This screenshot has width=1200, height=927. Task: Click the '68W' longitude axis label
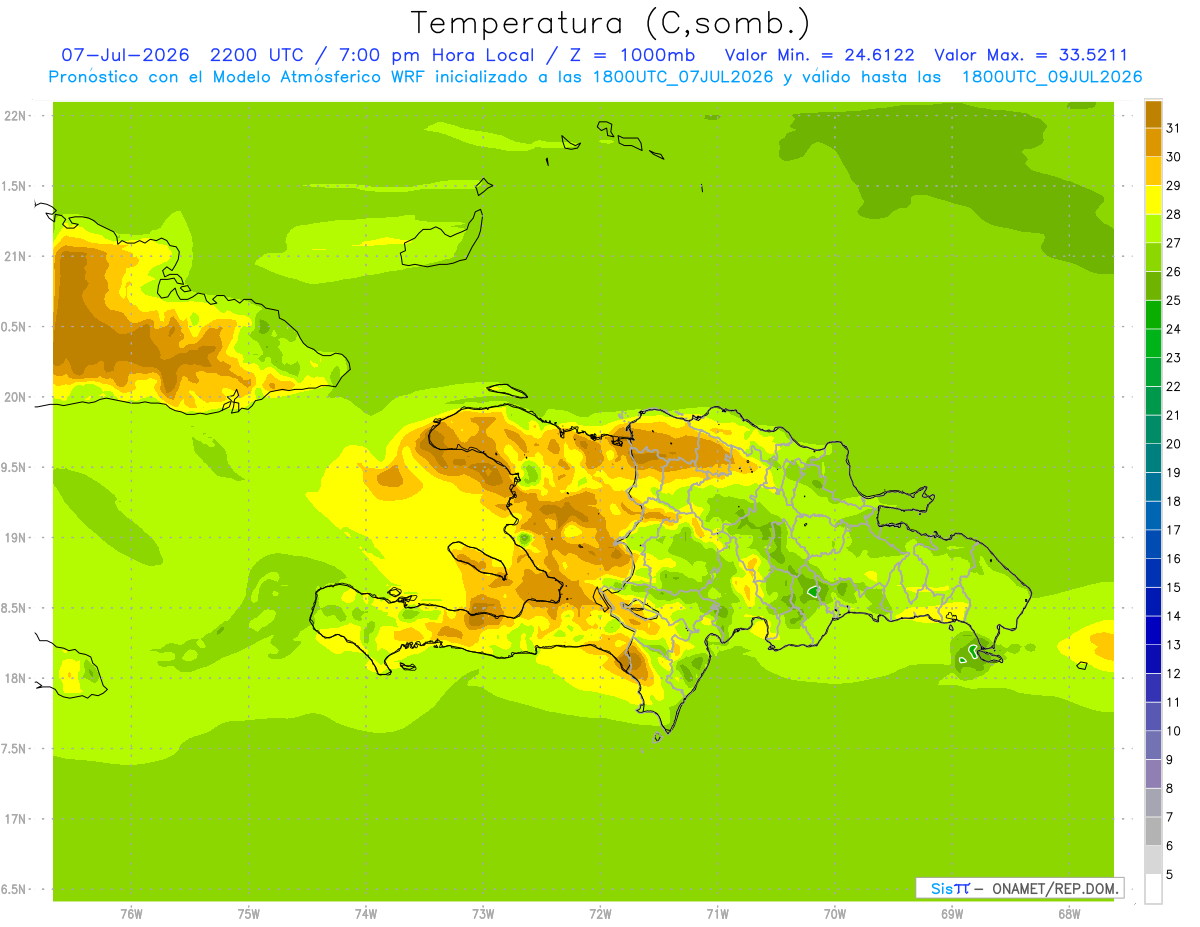tap(1068, 913)
